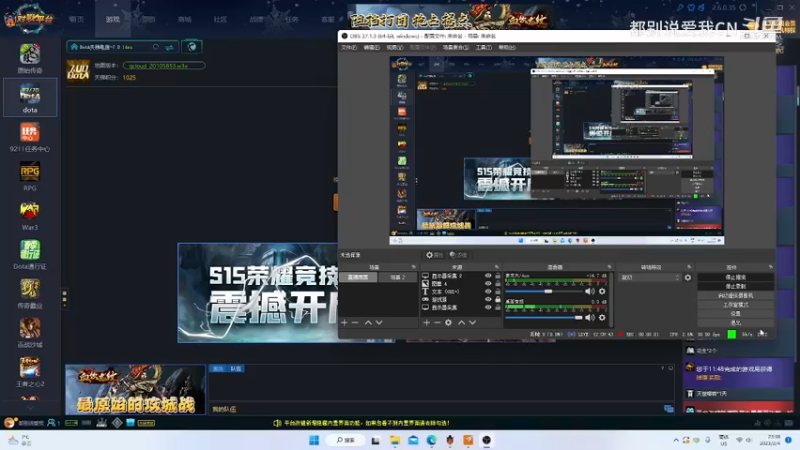Click the 对战平台 platform logo
The image size is (800, 450).
pos(29,18)
